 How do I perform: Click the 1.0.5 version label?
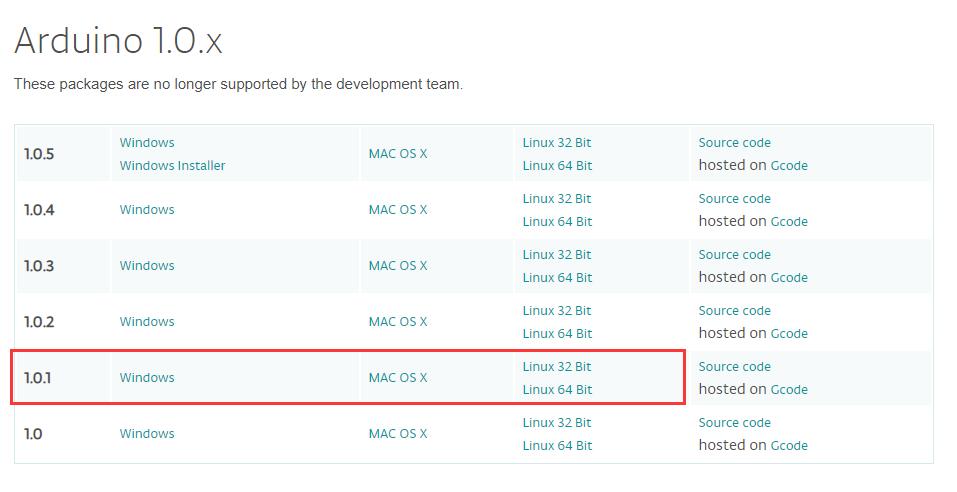tap(39, 154)
